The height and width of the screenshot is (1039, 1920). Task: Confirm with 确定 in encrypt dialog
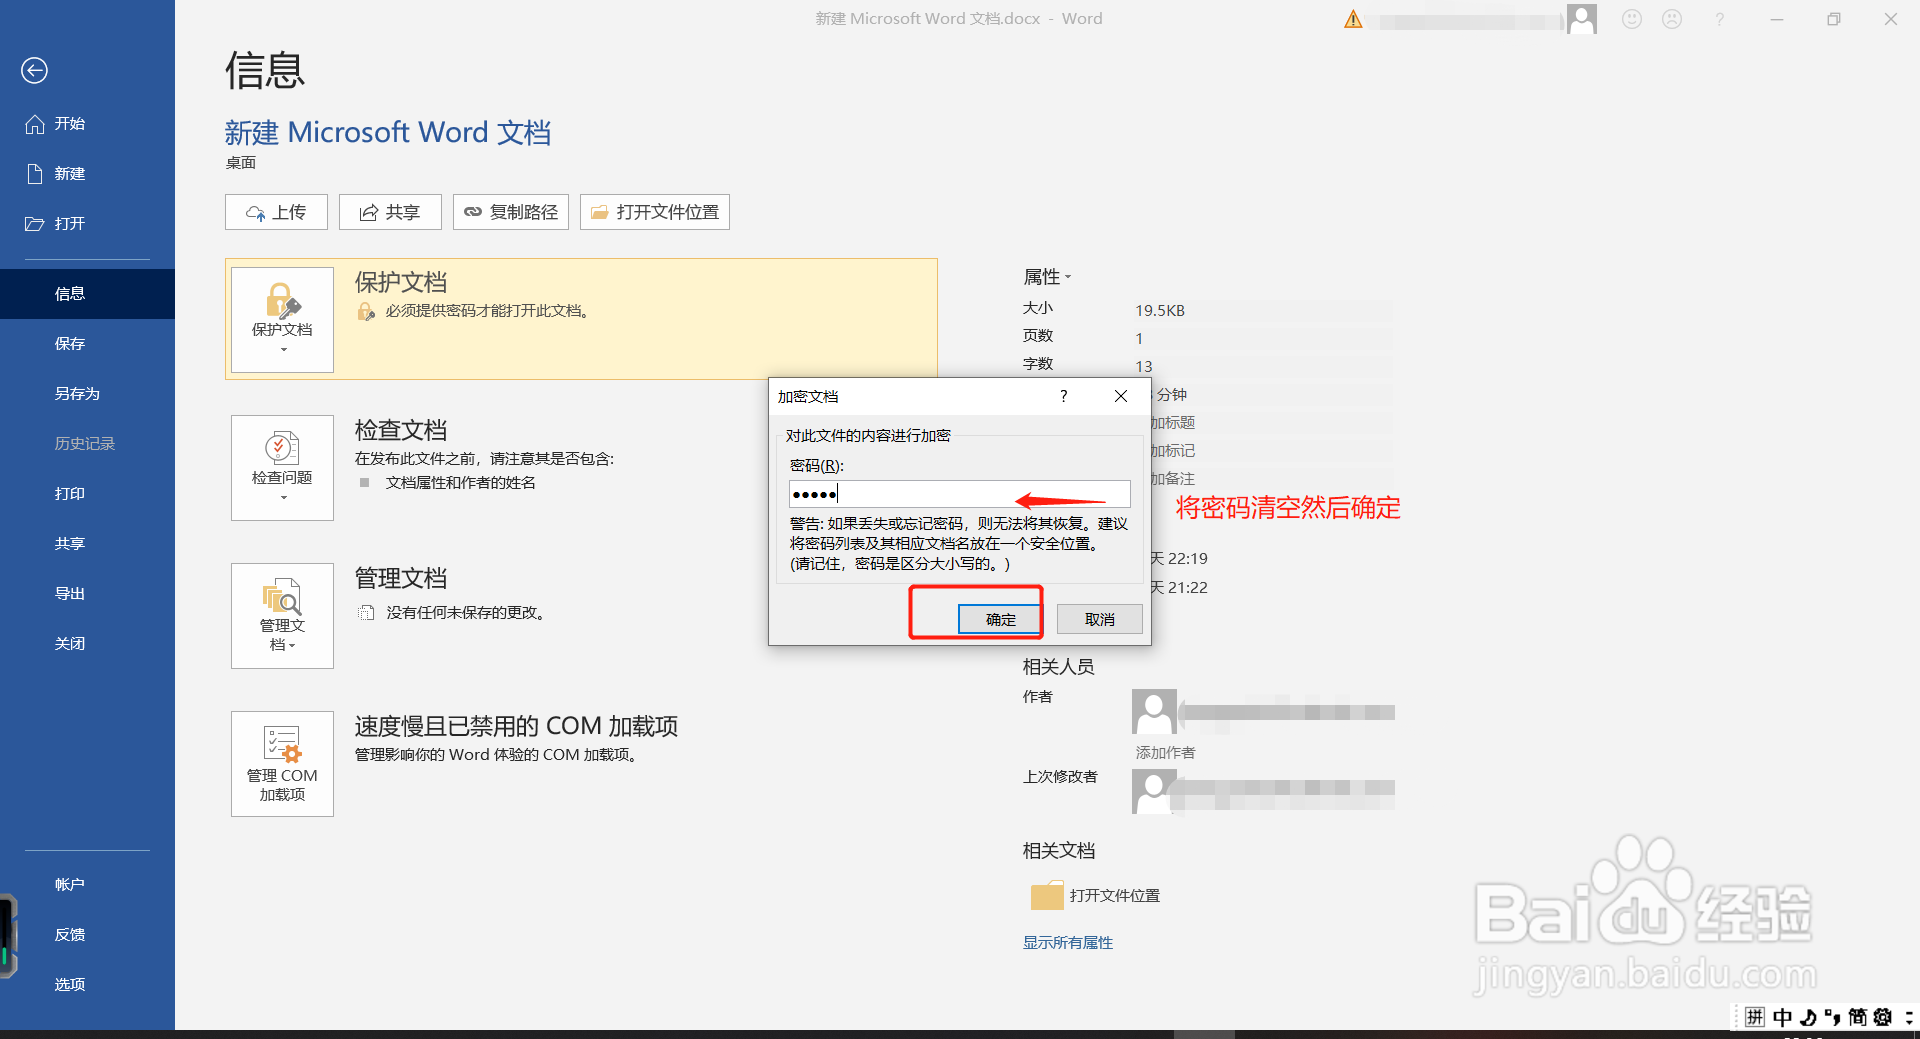pyautogui.click(x=1000, y=620)
